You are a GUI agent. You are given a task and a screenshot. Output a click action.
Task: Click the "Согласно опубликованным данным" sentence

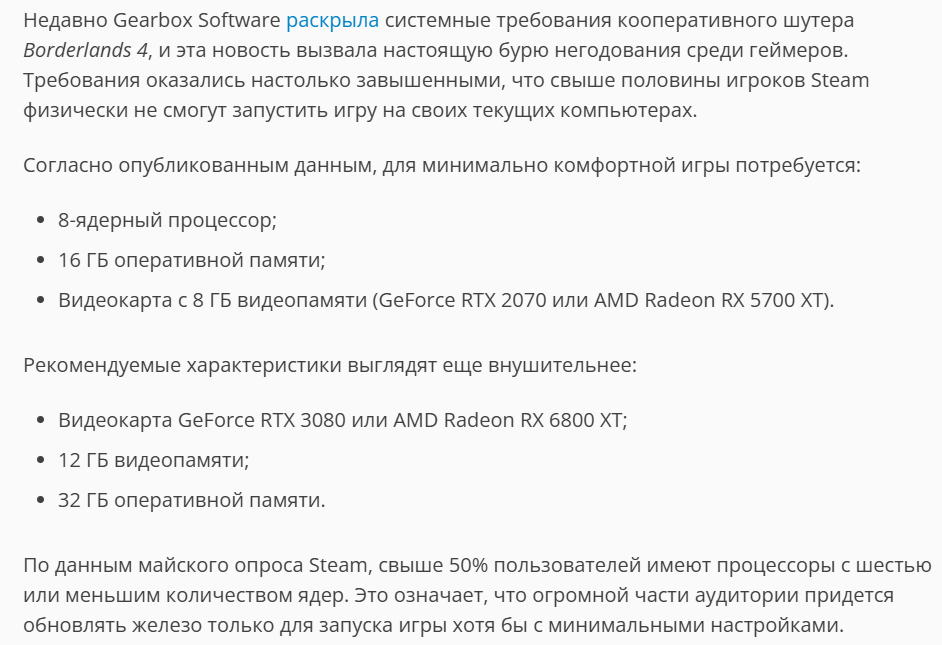(442, 165)
